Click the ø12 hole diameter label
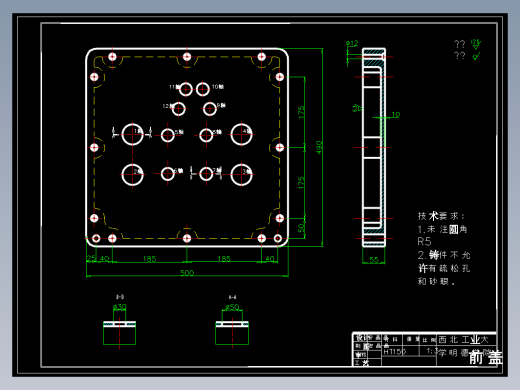This screenshot has height=390, width=520. [352, 43]
